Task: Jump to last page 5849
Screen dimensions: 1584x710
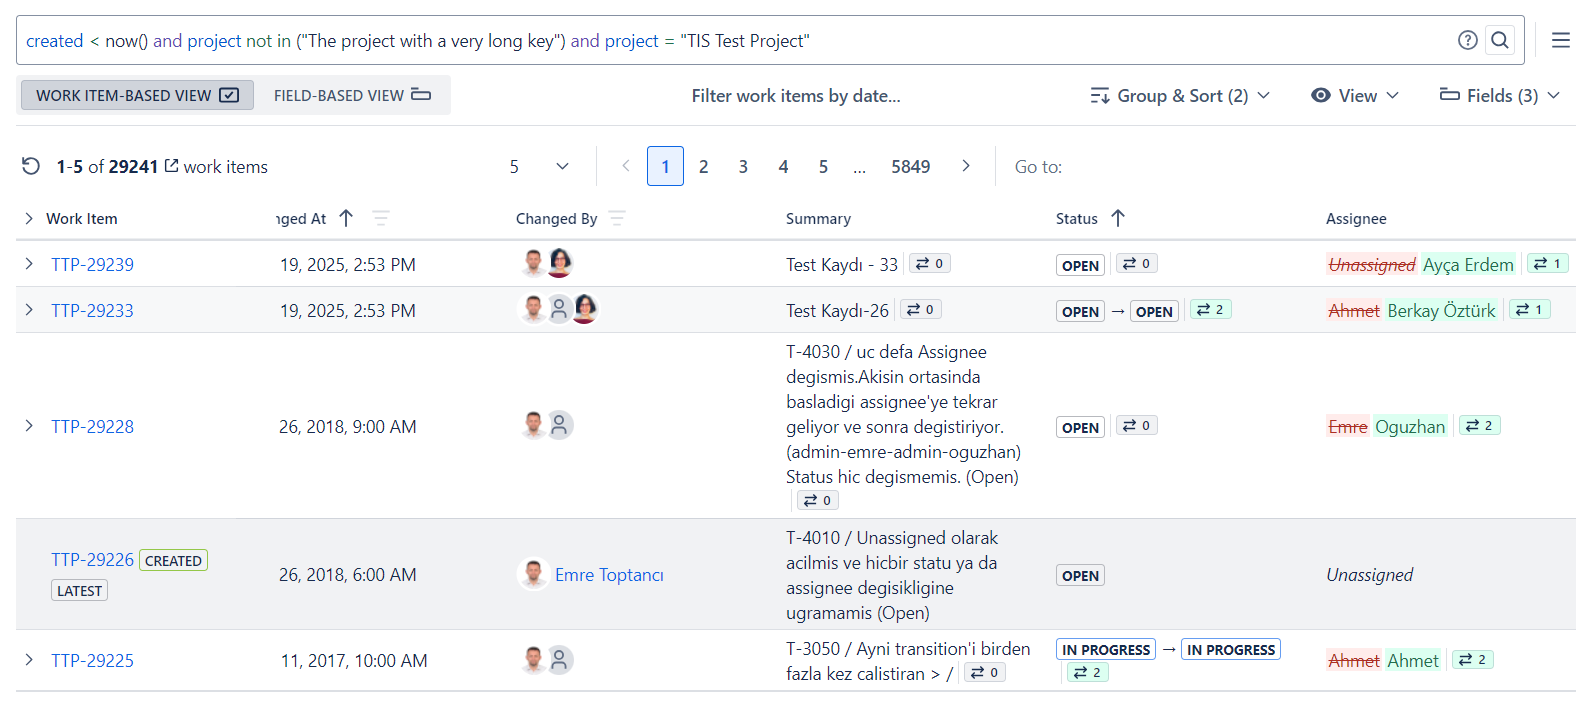Action: click(910, 166)
